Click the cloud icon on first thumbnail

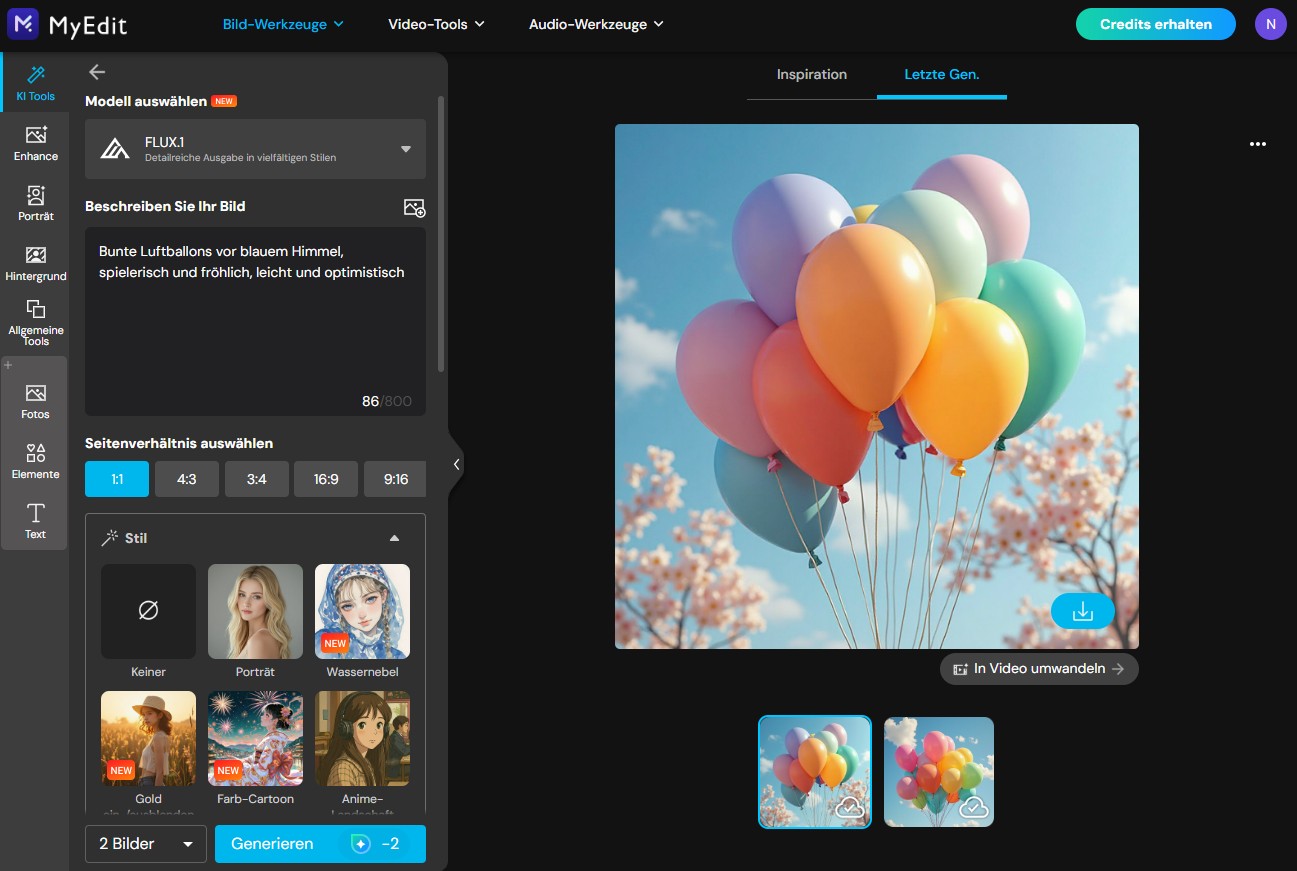pyautogui.click(x=850, y=807)
